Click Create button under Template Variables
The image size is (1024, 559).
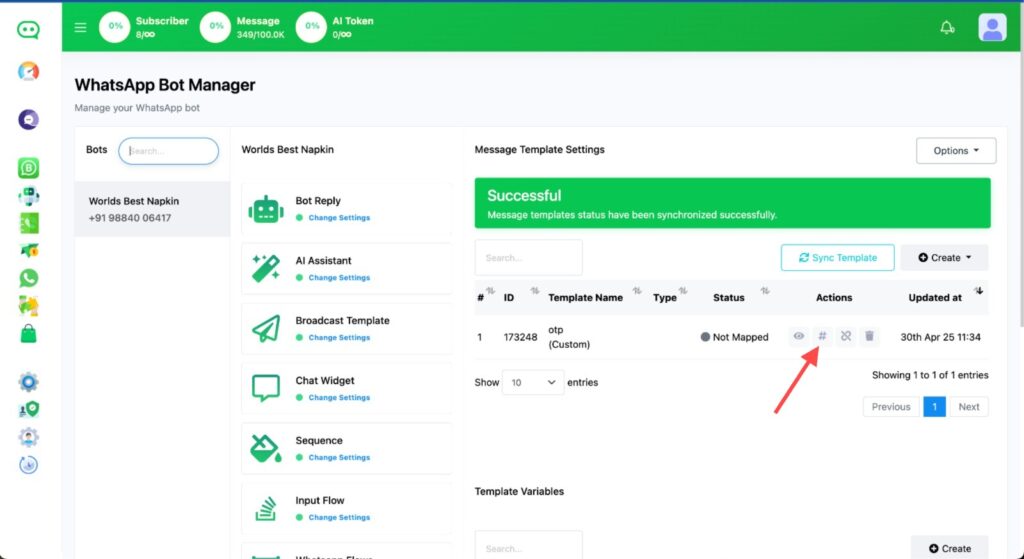coord(949,548)
